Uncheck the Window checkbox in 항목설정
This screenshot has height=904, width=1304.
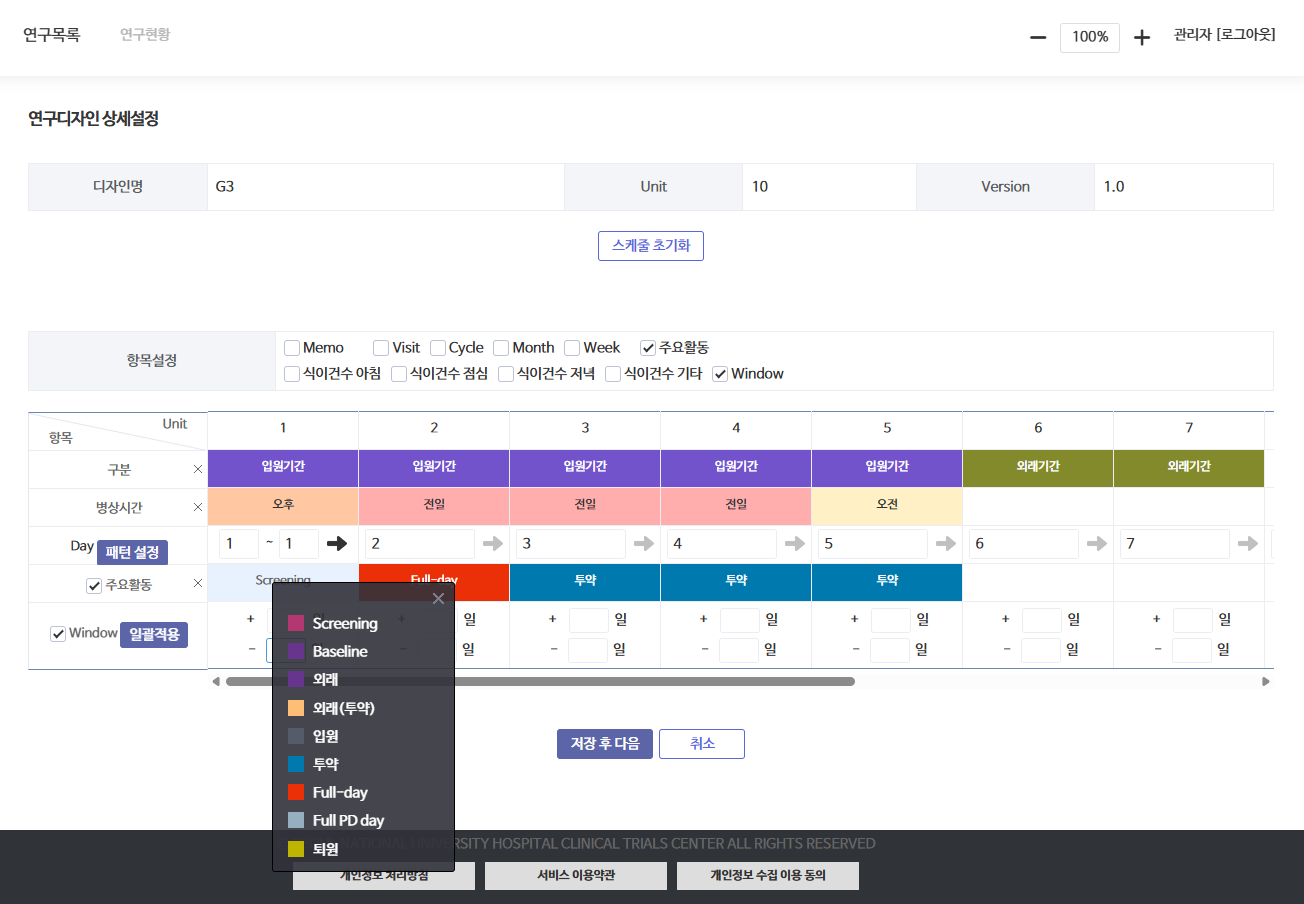[x=720, y=374]
